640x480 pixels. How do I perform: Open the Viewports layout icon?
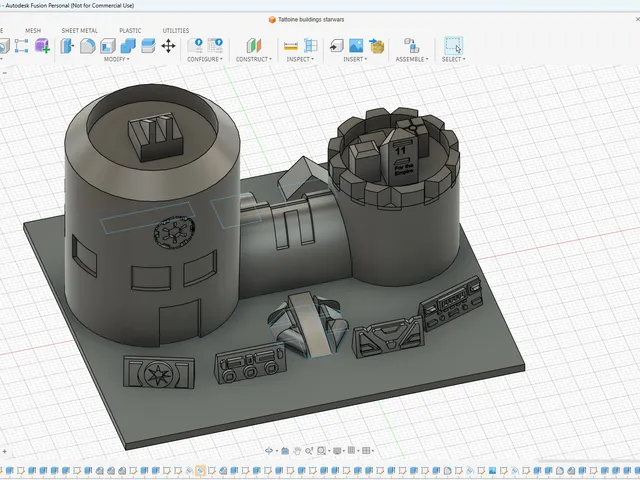tap(366, 451)
